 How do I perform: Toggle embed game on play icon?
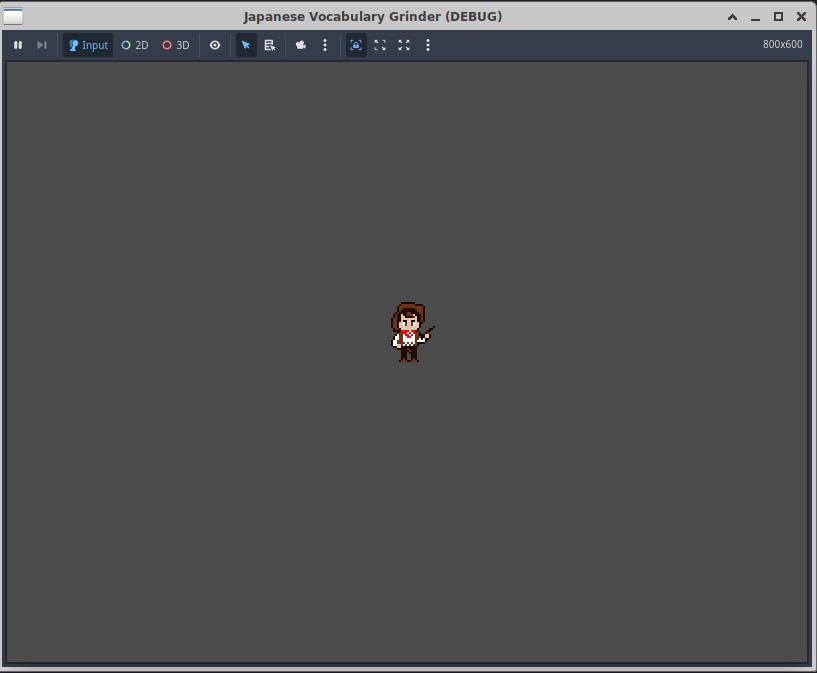point(356,45)
